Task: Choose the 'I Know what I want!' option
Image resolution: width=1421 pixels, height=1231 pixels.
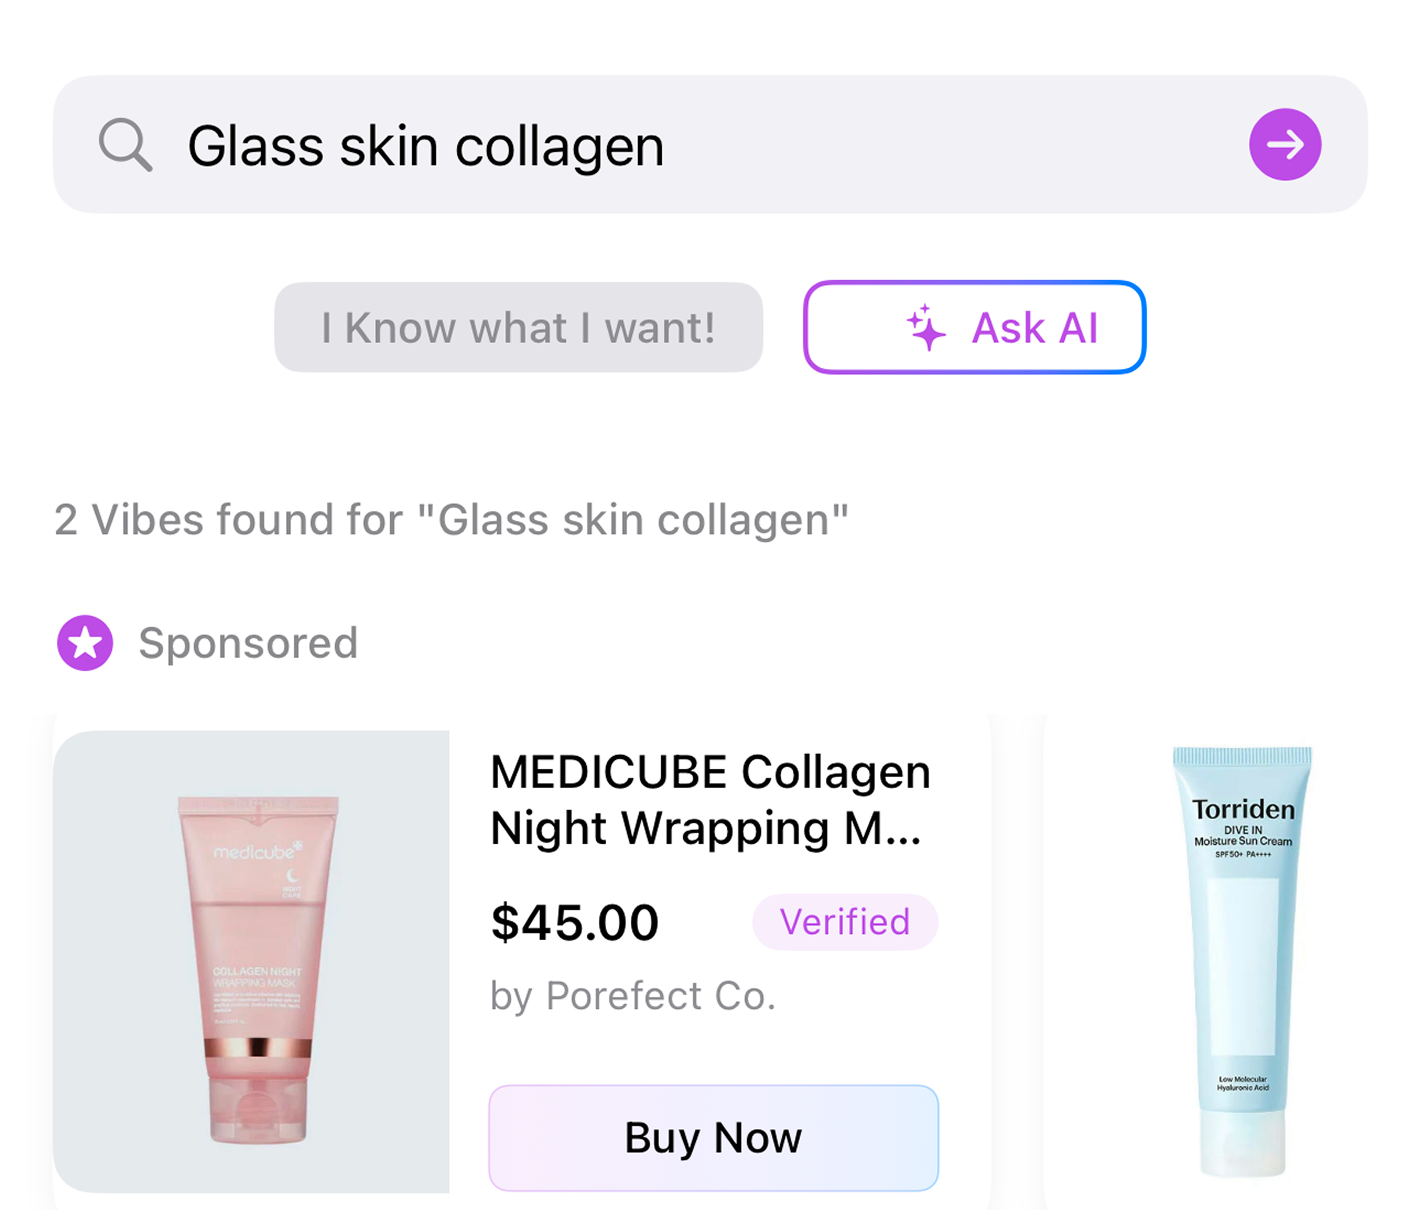Action: coord(518,327)
